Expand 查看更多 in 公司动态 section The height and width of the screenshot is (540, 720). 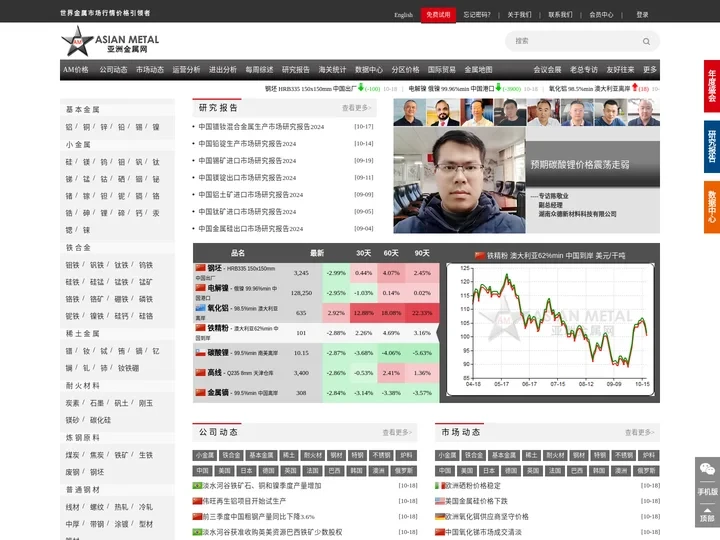397,433
